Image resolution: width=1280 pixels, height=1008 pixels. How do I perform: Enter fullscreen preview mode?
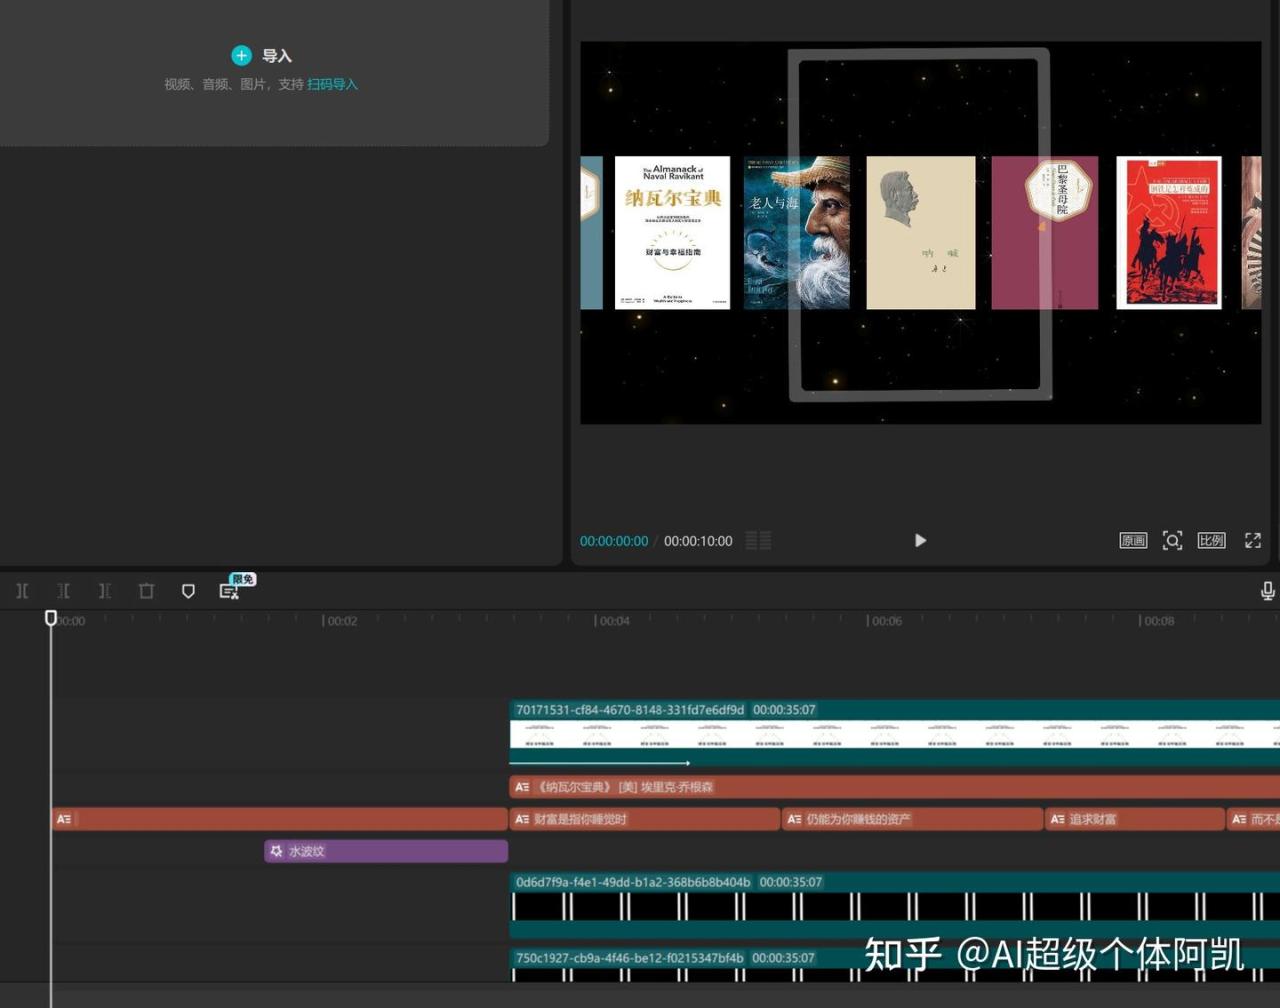pos(1252,541)
